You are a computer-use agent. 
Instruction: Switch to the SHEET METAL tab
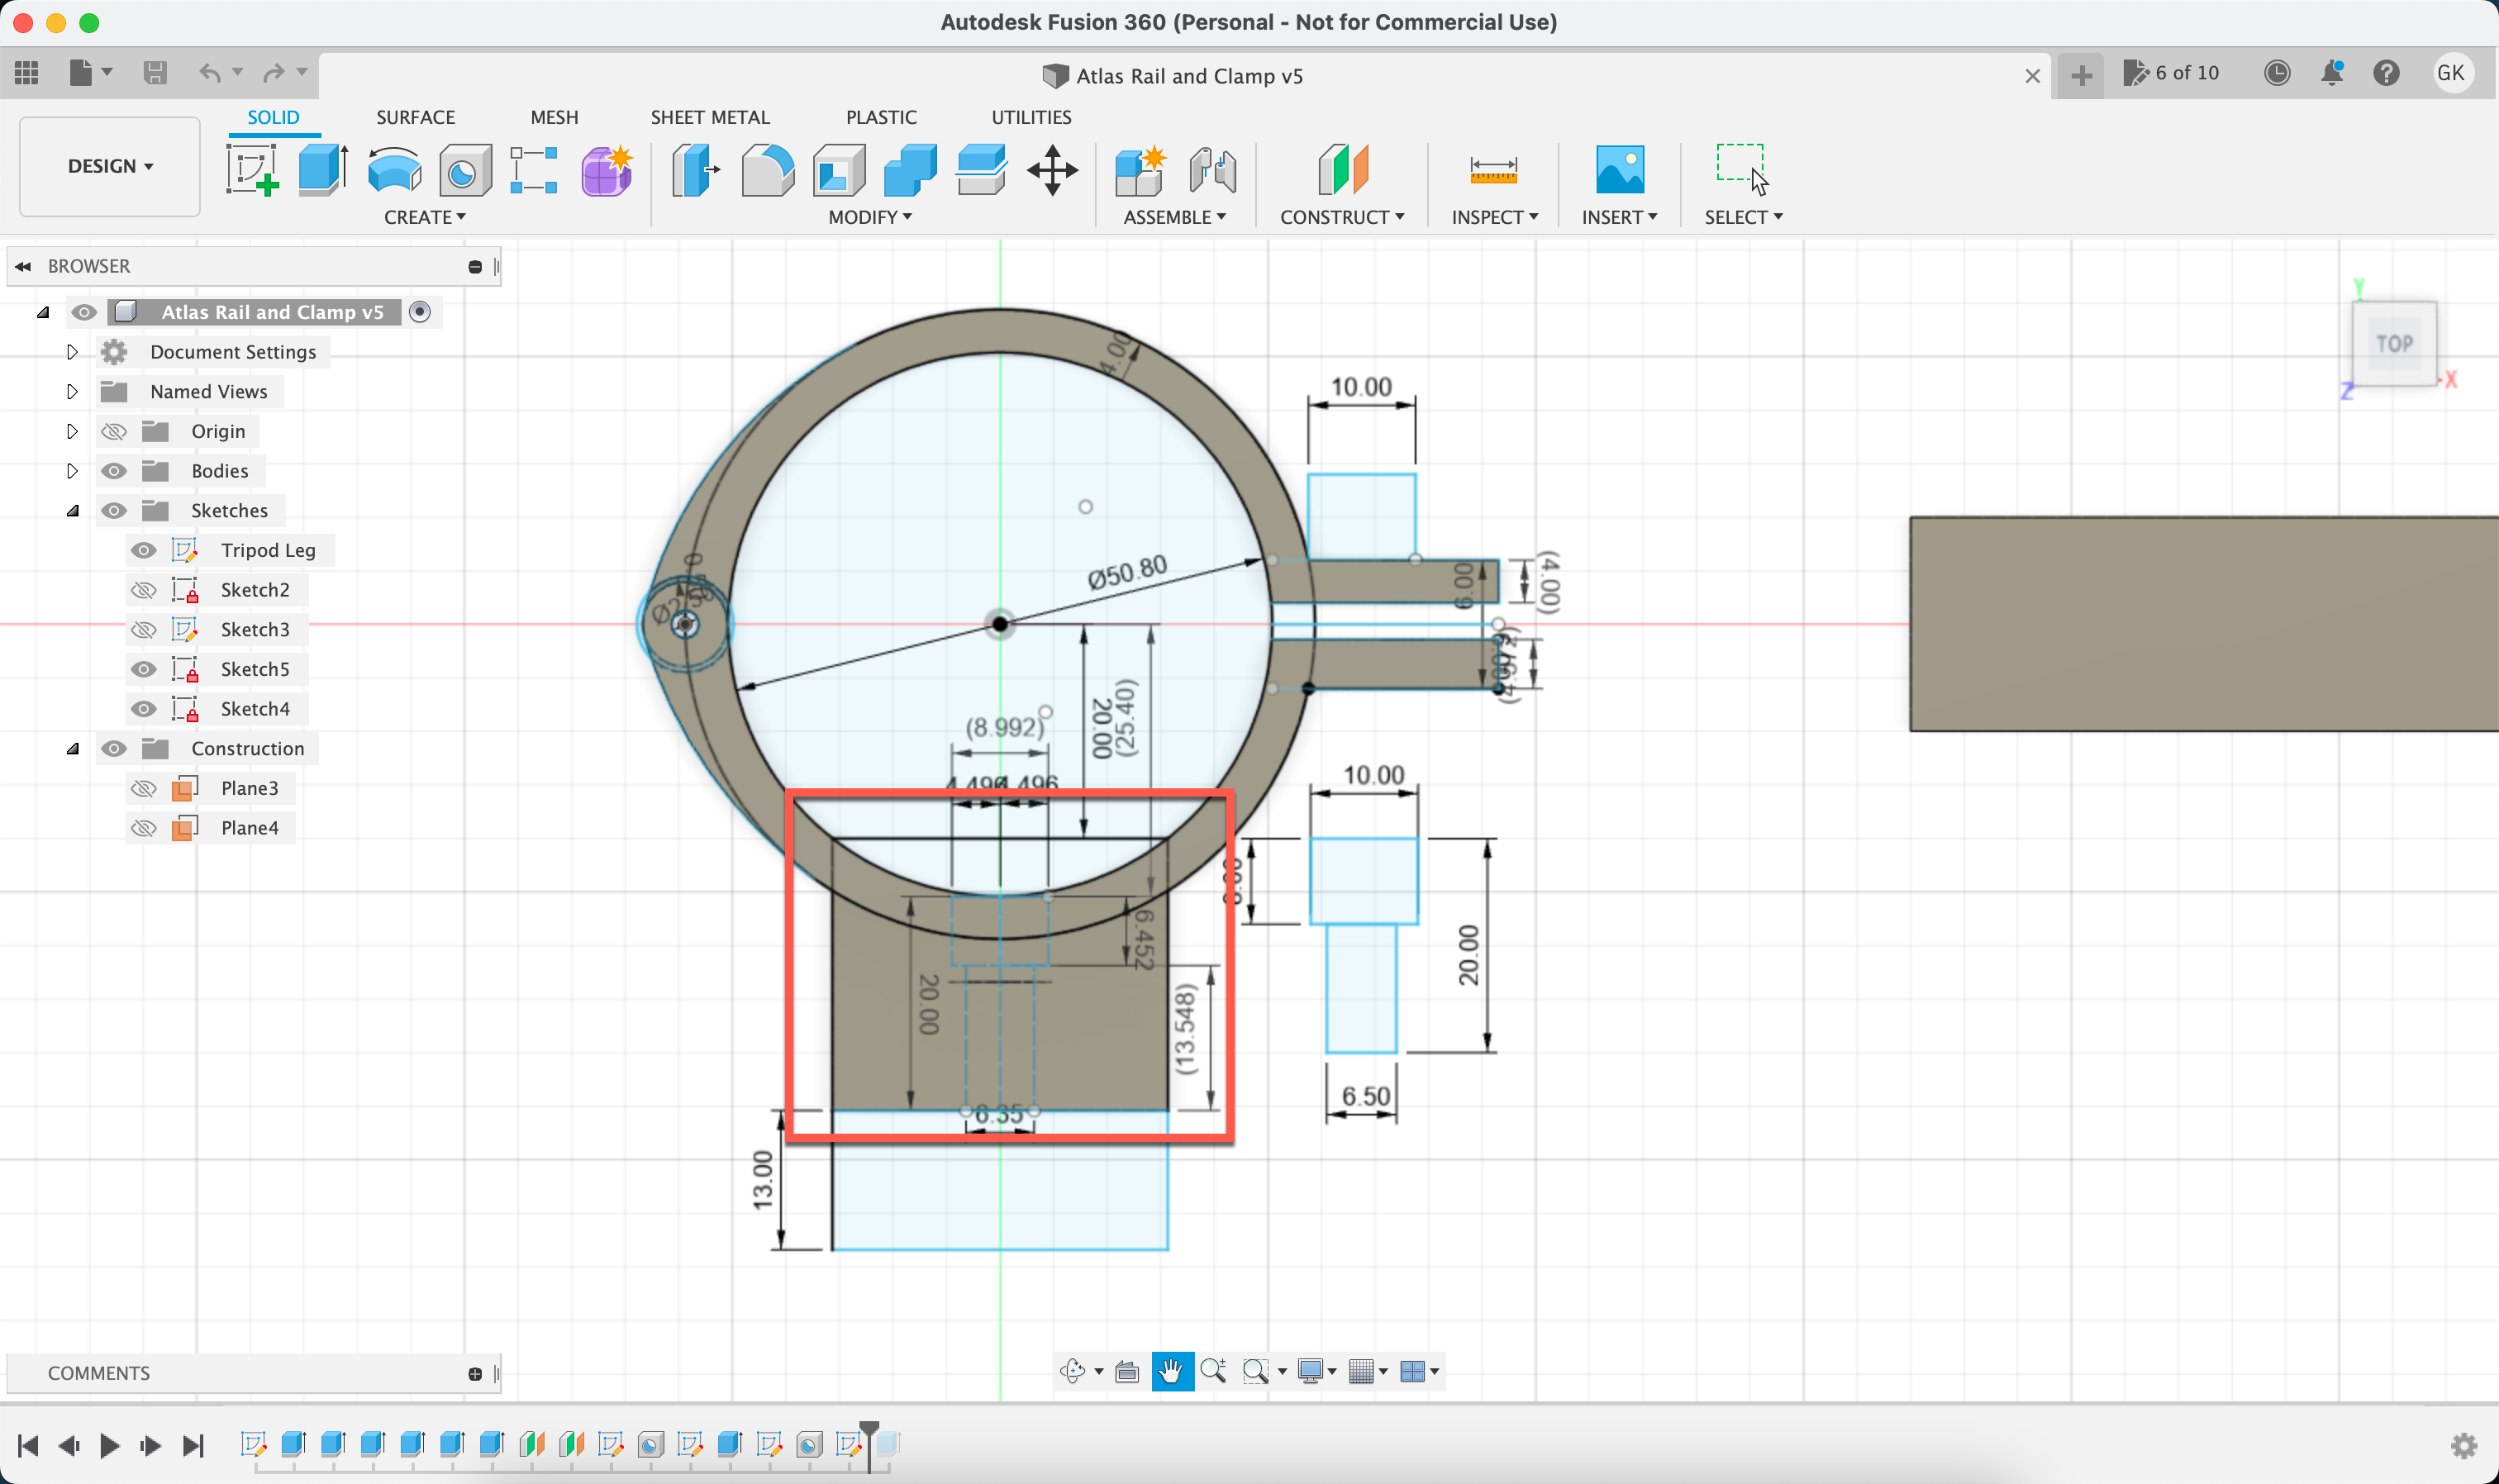pos(709,117)
